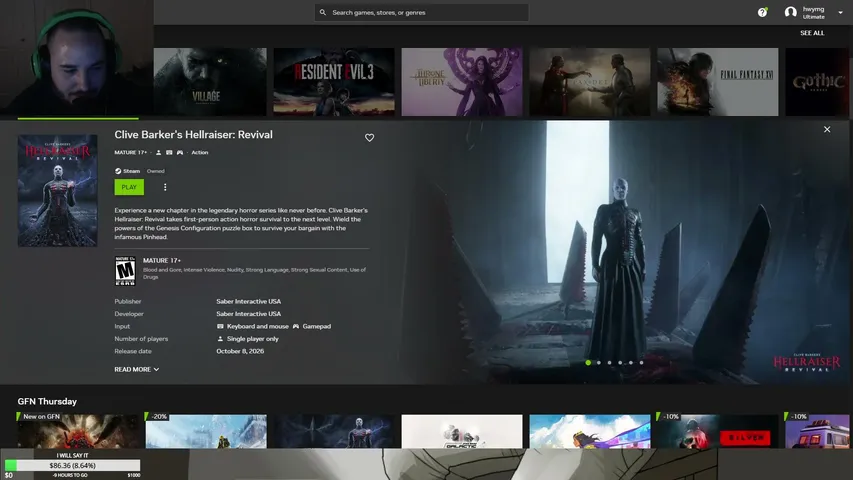Expand READ MORE details
The width and height of the screenshot is (853, 480).
(137, 370)
